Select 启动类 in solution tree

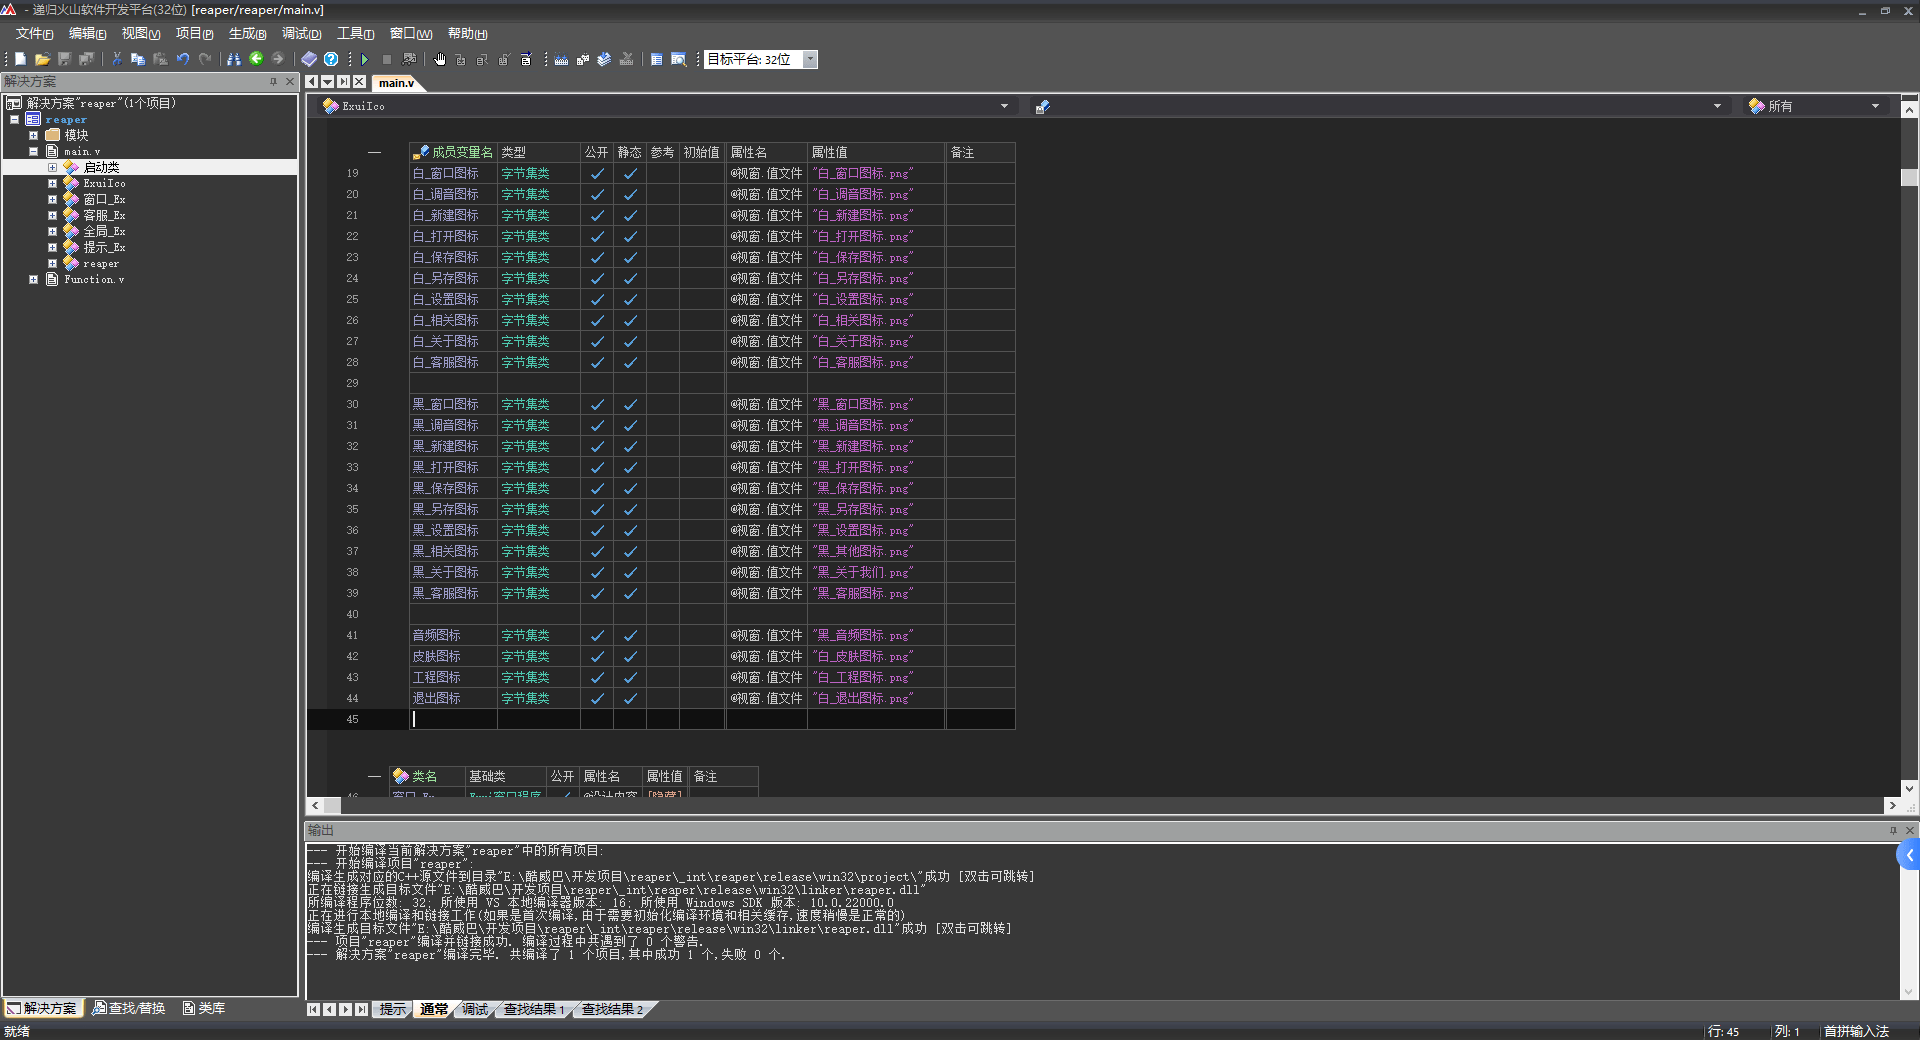(101, 167)
